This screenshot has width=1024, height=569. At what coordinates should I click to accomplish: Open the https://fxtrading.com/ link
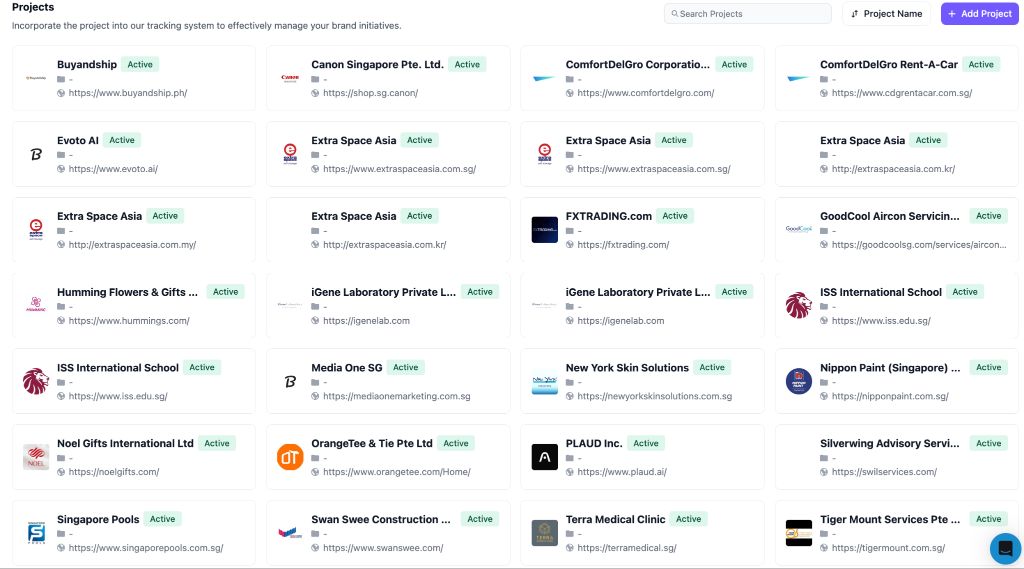pos(623,244)
